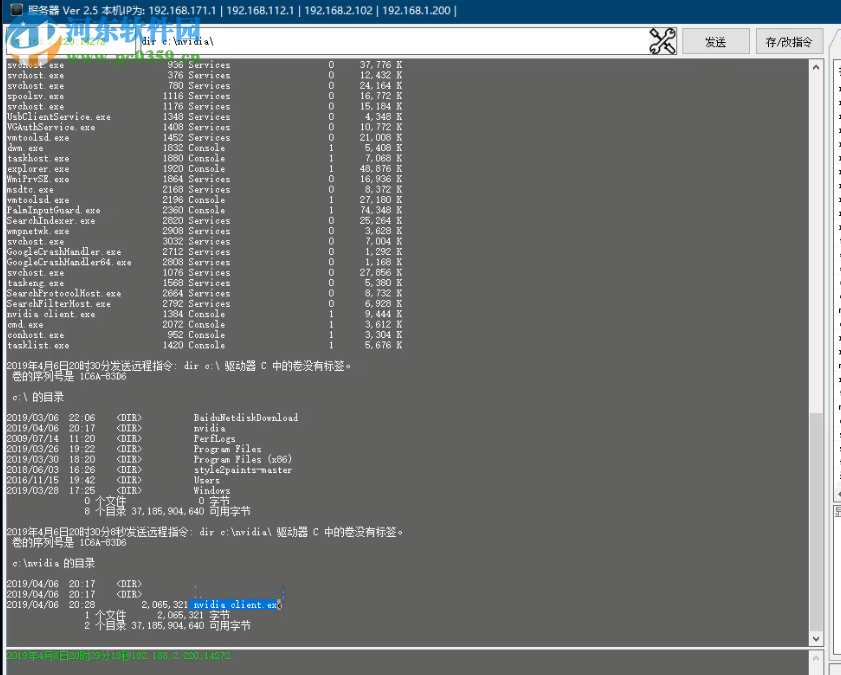
Task: Click output pane scrollbar down arrow
Action: click(816, 639)
